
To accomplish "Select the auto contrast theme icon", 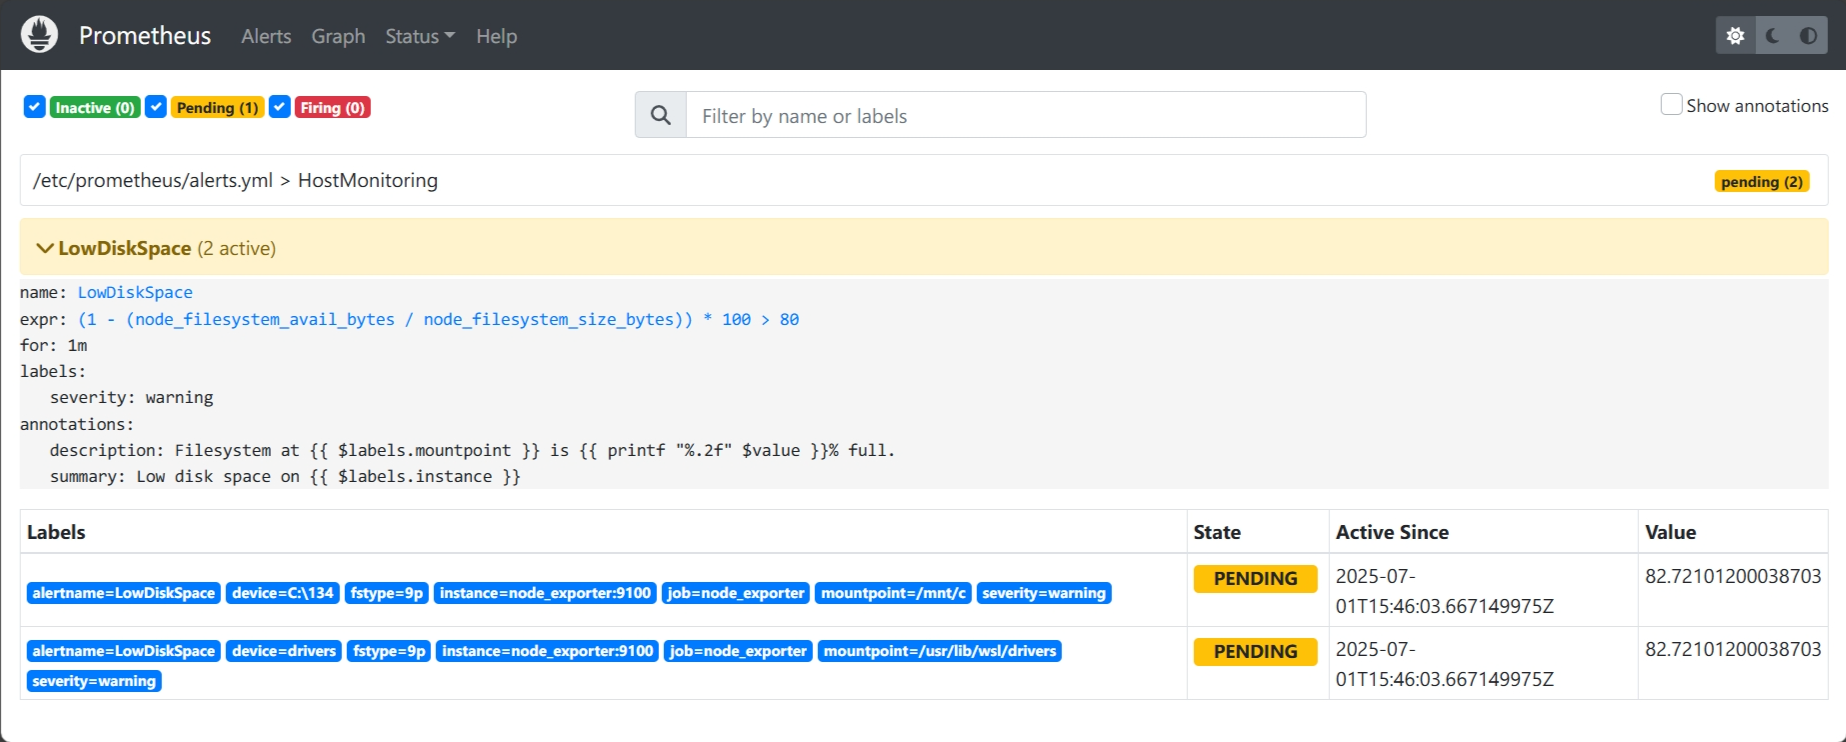I will coord(1808,36).
